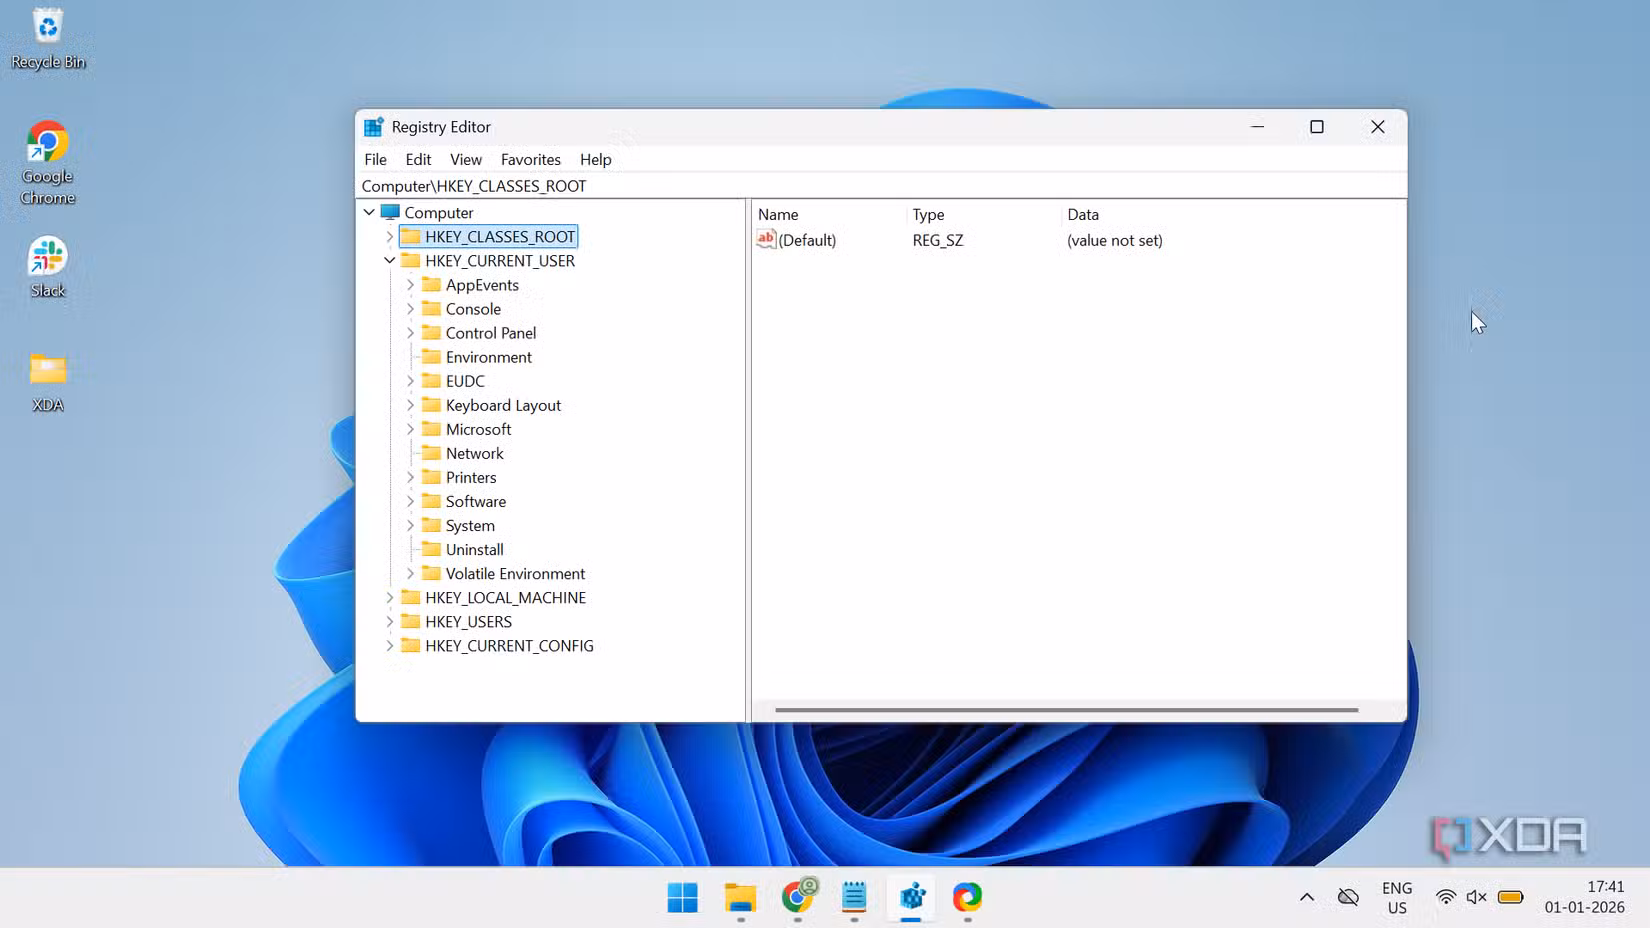Viewport: 1650px width, 928px height.
Task: Select the HKEY_USERS hive
Action: pyautogui.click(x=468, y=621)
